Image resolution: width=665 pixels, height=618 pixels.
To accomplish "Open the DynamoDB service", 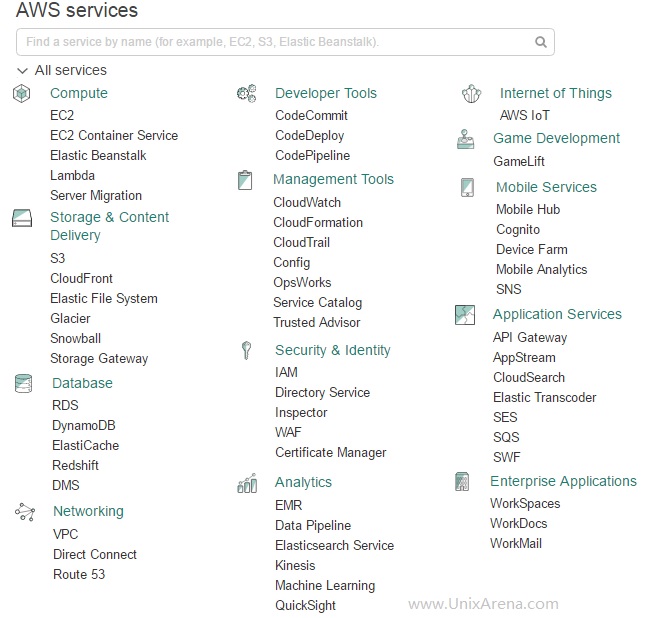I will pos(84,425).
